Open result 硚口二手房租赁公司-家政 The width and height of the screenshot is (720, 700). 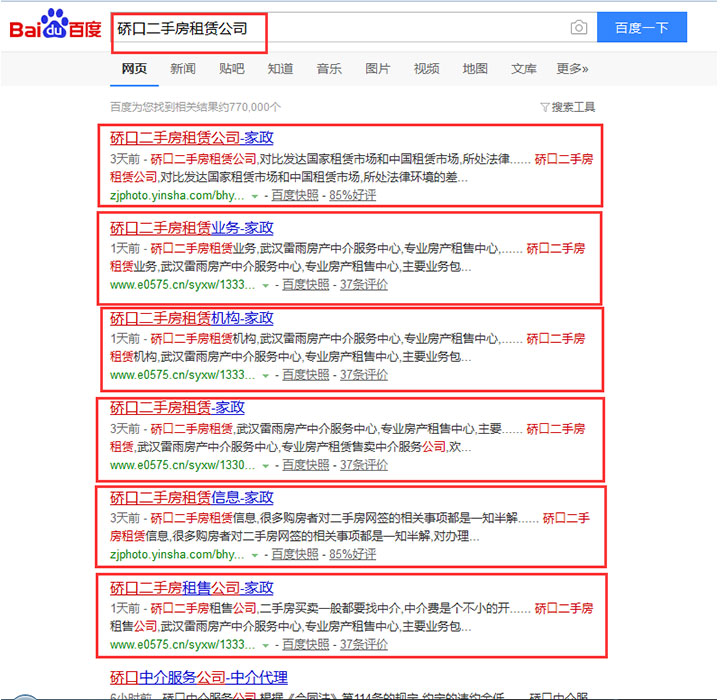tap(191, 138)
